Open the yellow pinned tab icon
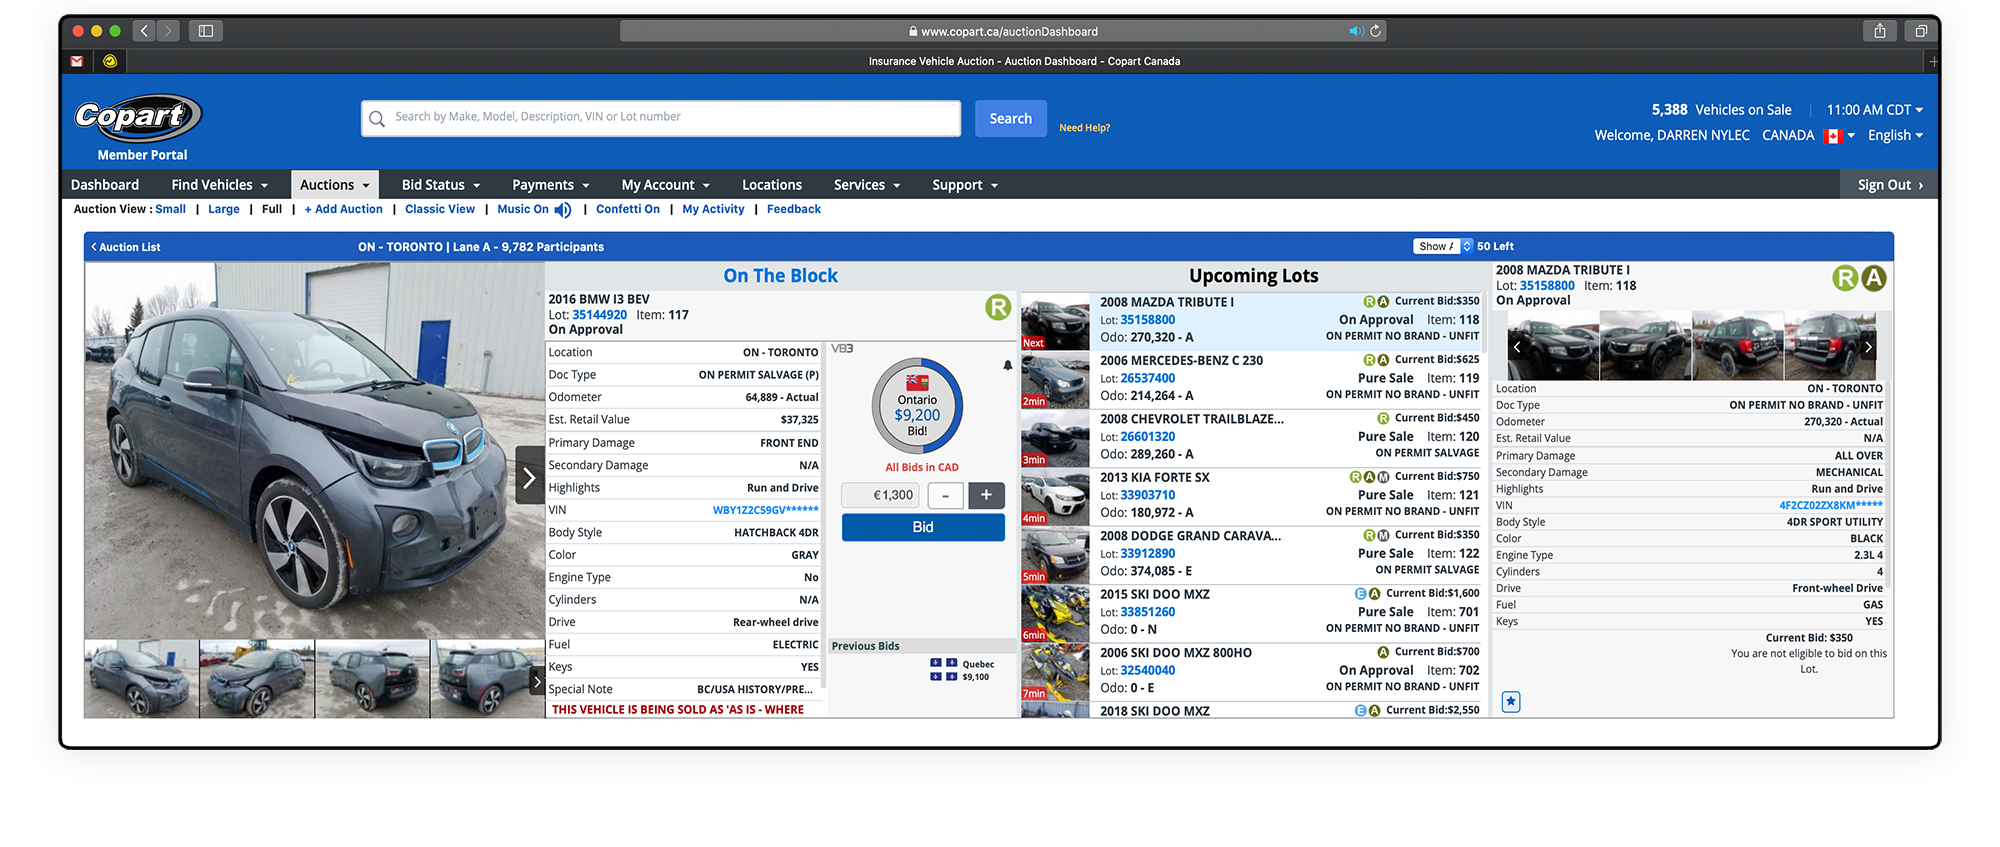 point(110,61)
